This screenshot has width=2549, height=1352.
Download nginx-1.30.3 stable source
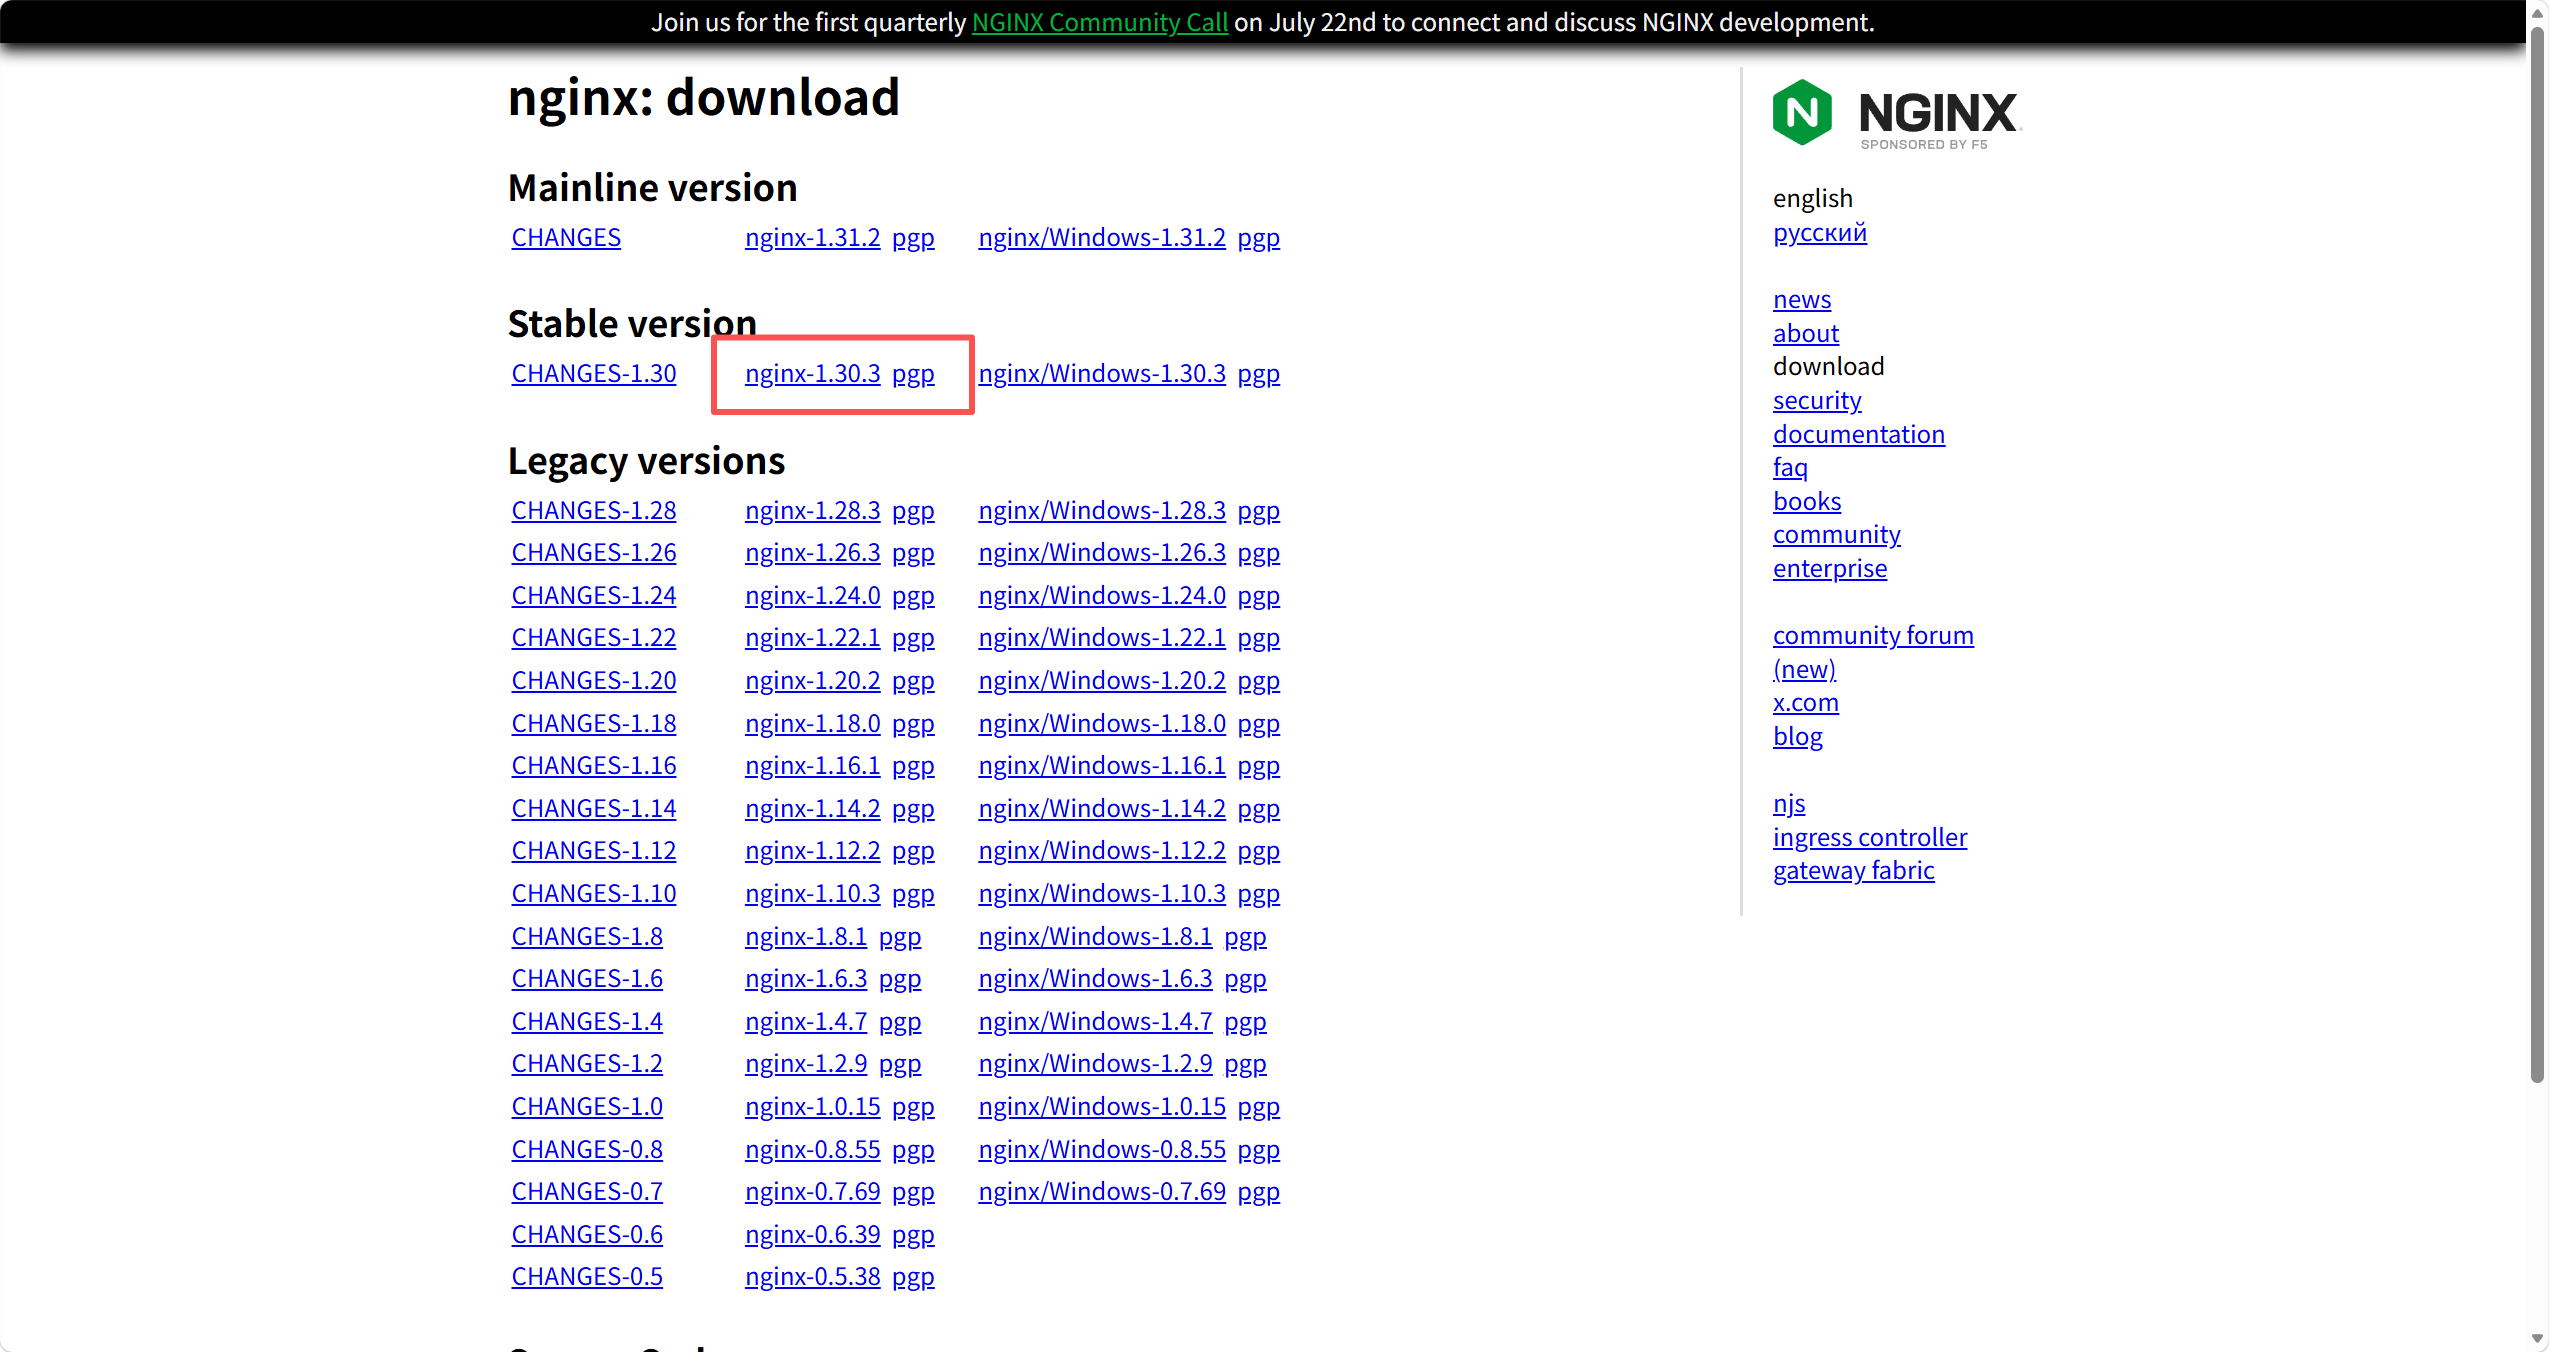[812, 373]
